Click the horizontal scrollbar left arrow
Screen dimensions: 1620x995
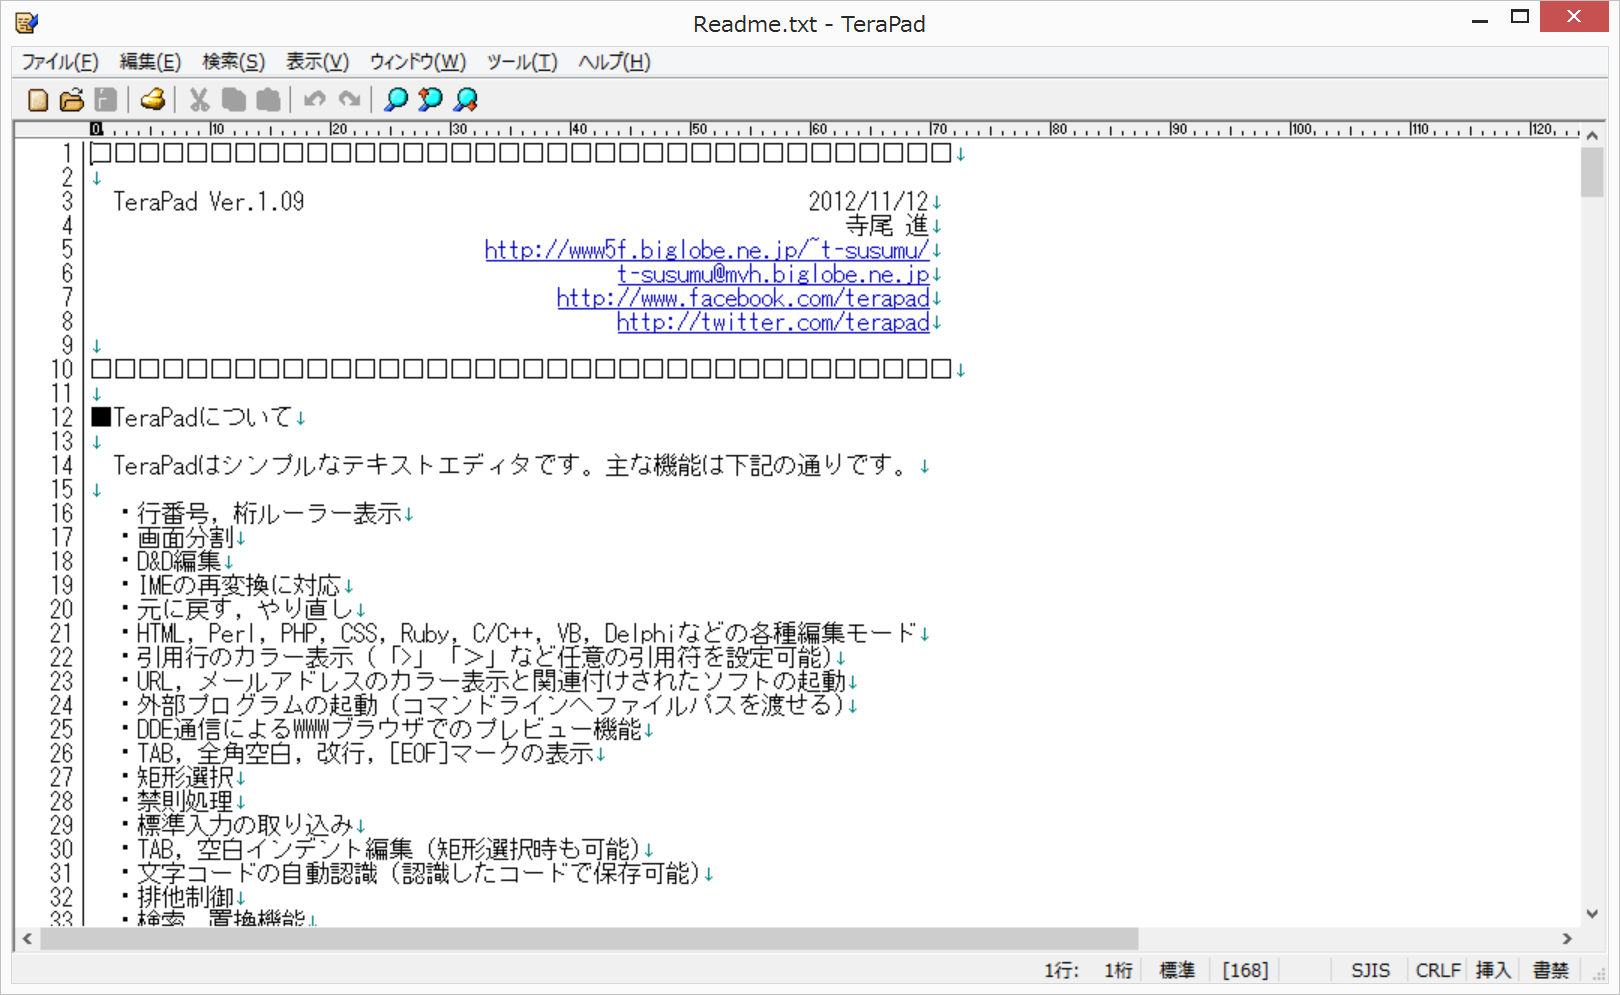tap(27, 938)
